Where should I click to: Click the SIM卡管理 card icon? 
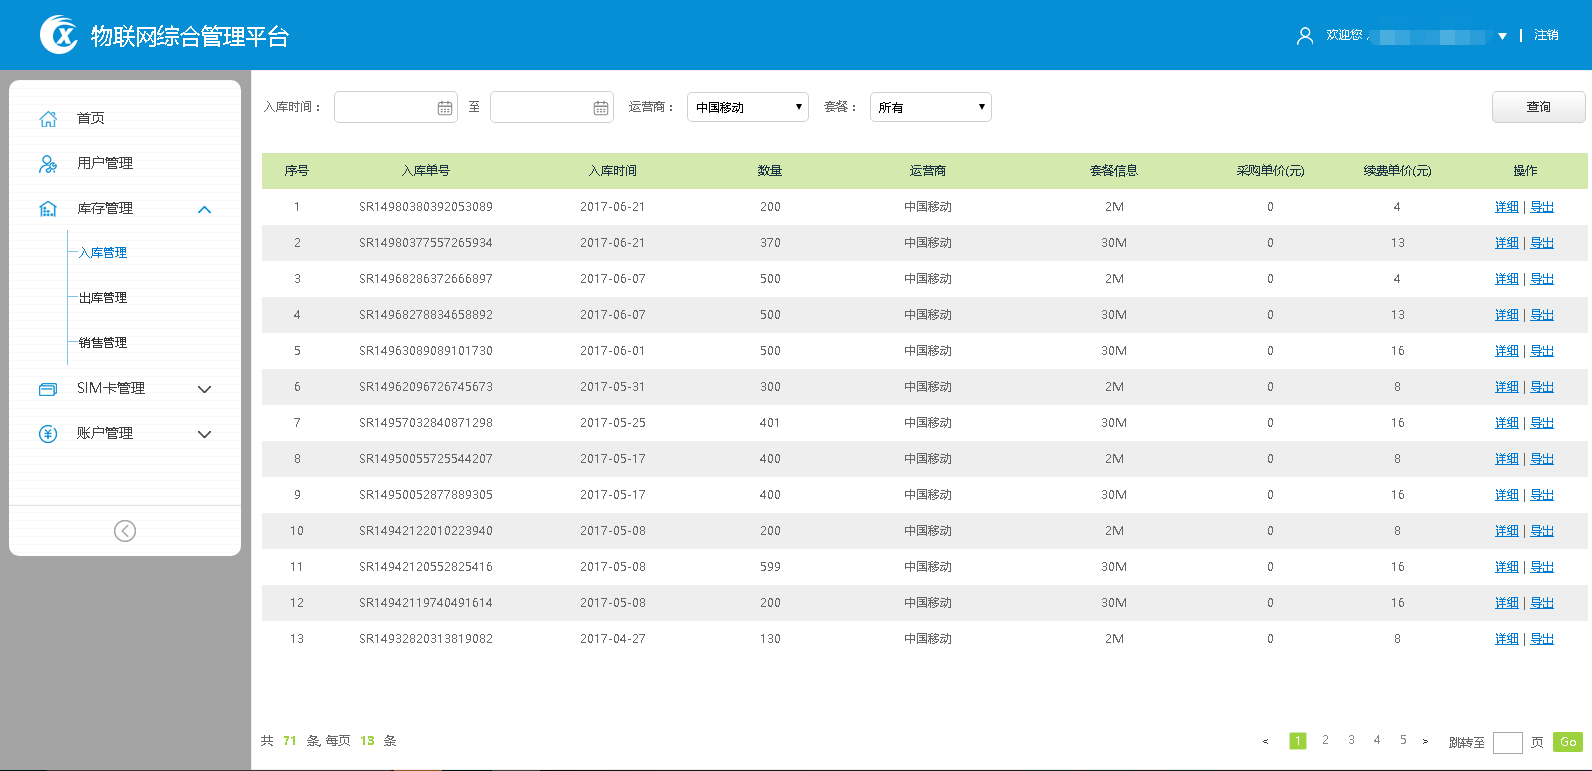[48, 389]
